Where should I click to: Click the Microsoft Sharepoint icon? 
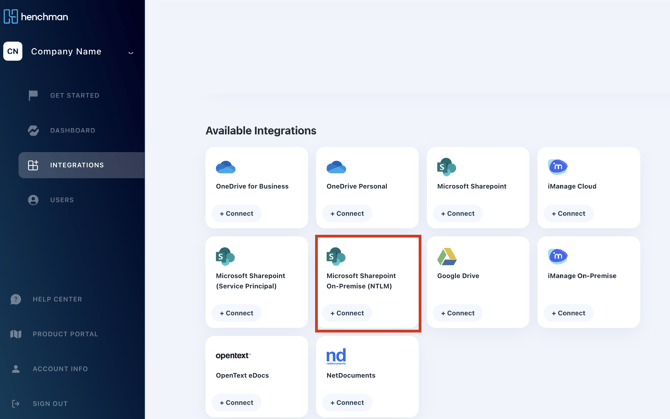pyautogui.click(x=447, y=166)
